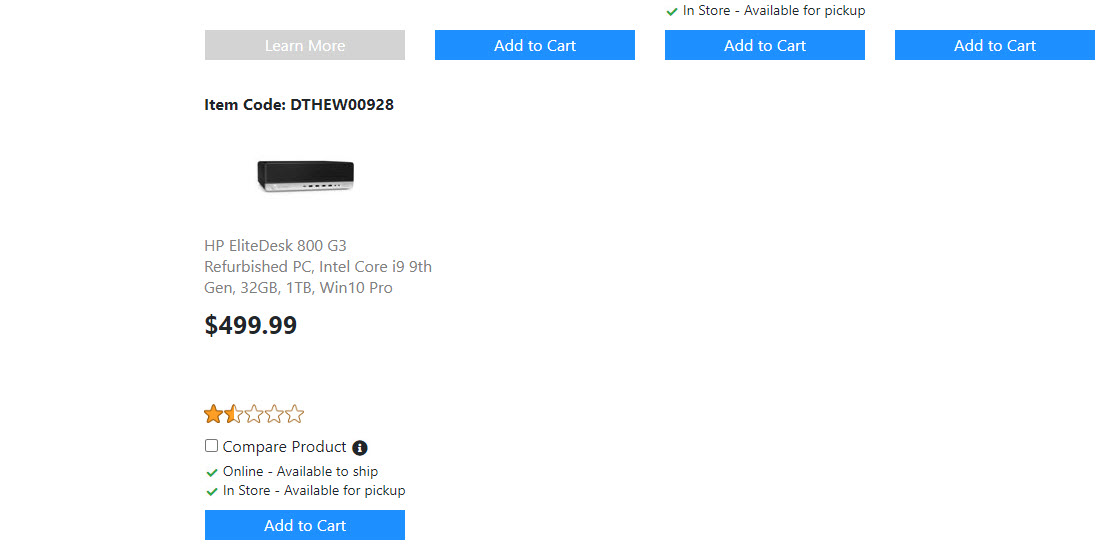
Task: Open the HP EliteDesk 800 G3 title link
Action: click(317, 266)
